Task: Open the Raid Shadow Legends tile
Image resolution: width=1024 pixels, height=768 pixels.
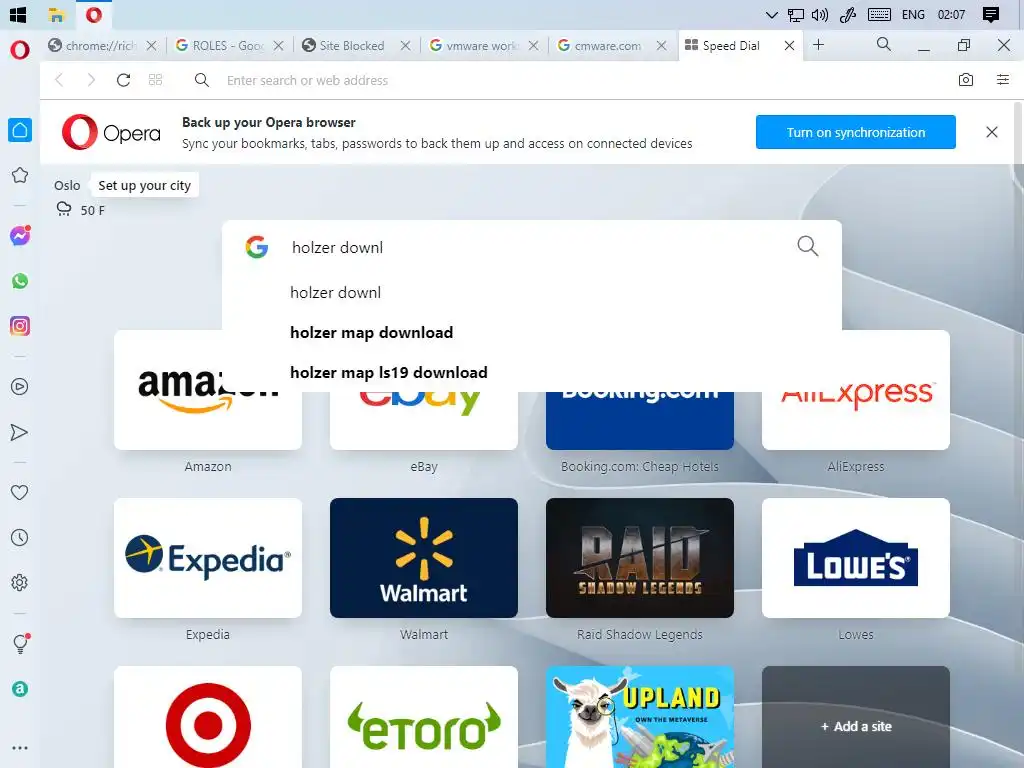Action: pos(639,558)
